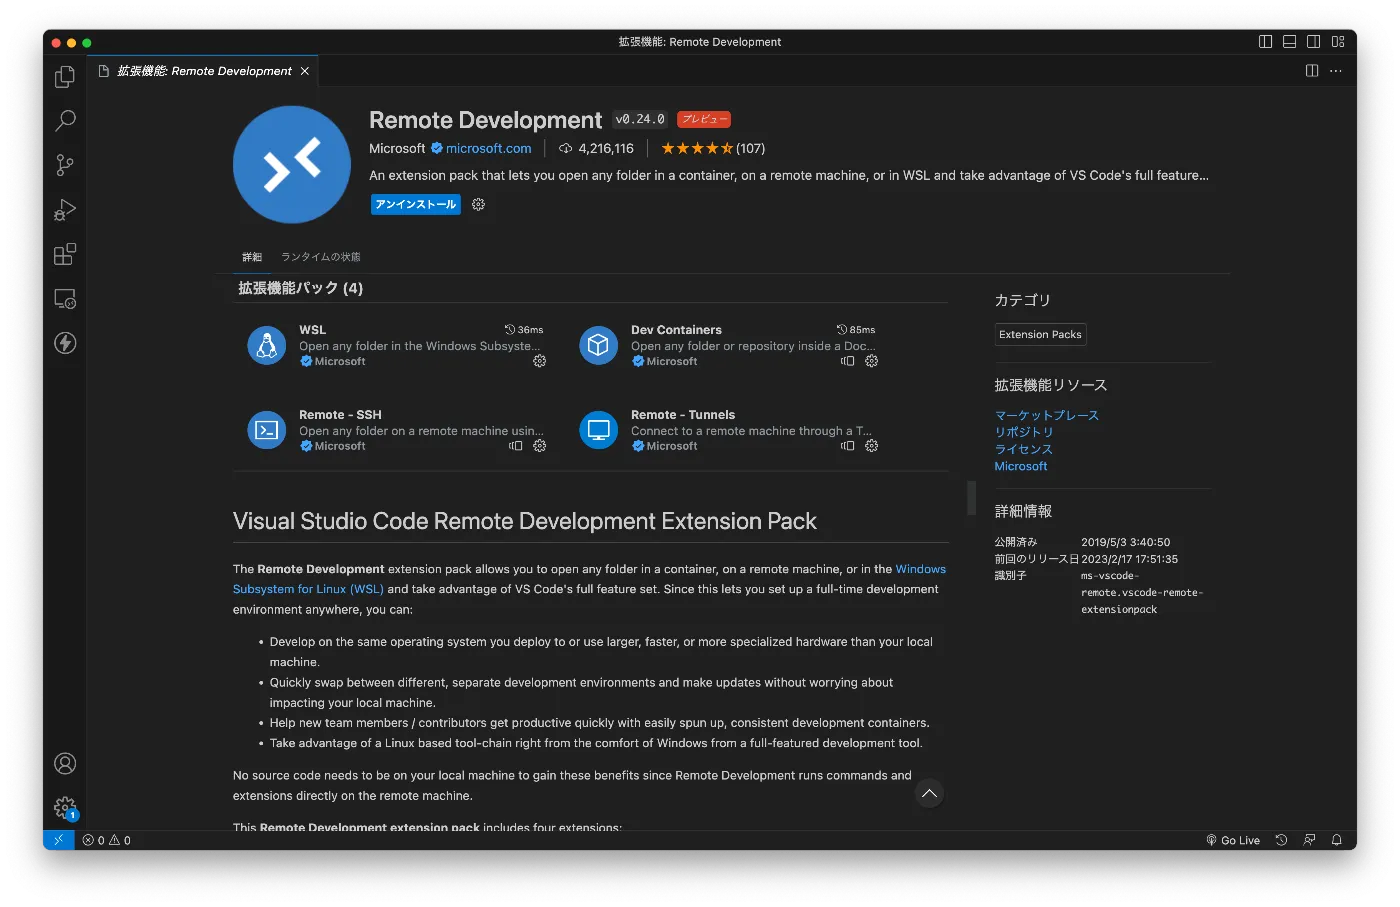This screenshot has height=907, width=1400.
Task: Open the マーケットプレース link
Action: click(1046, 415)
